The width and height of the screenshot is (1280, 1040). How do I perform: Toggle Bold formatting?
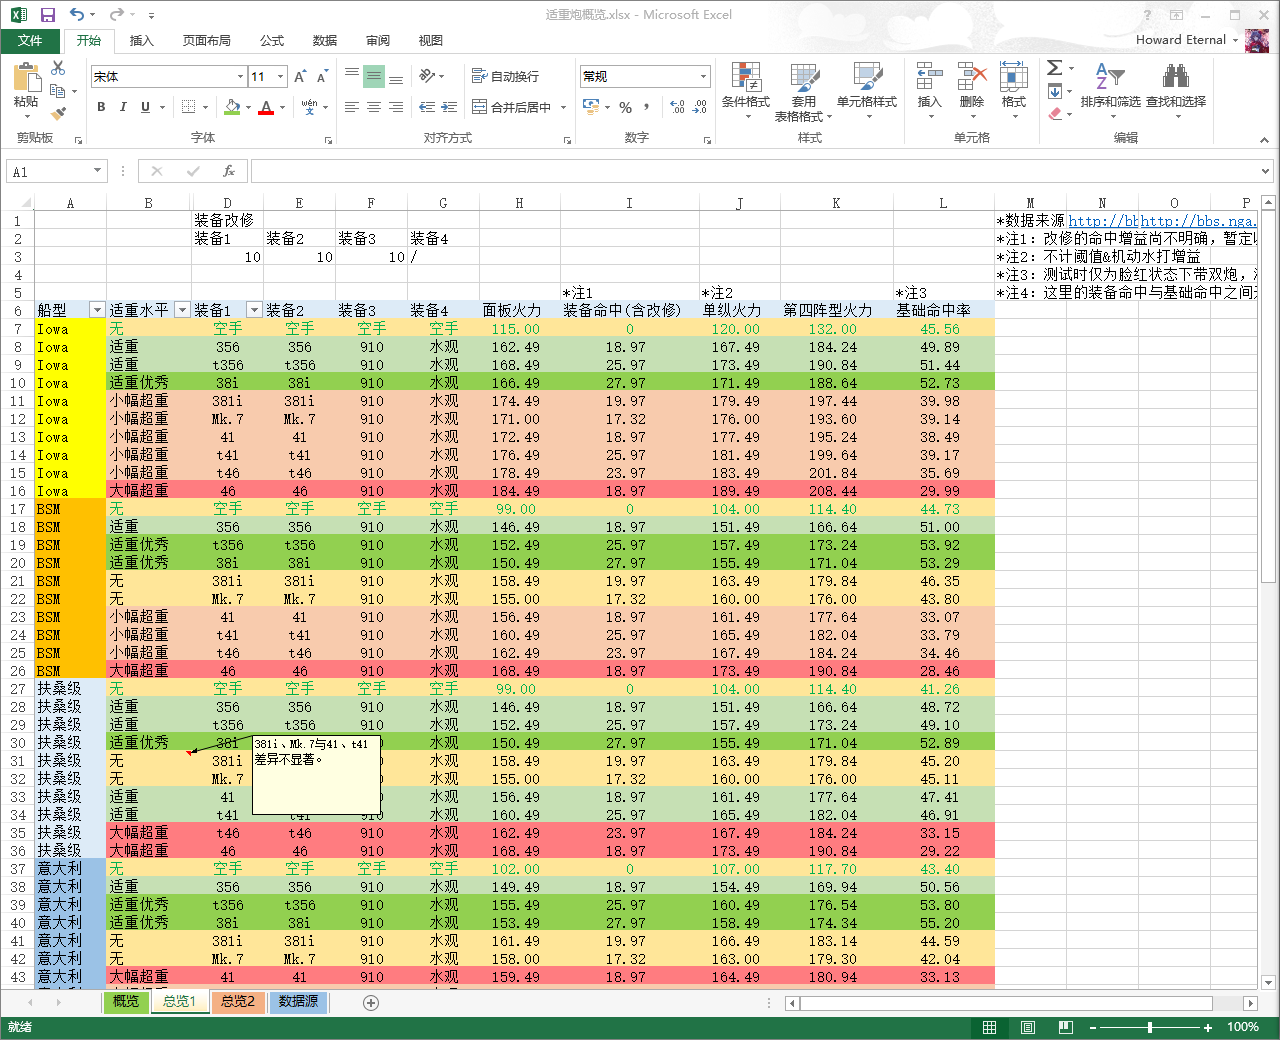(x=101, y=107)
